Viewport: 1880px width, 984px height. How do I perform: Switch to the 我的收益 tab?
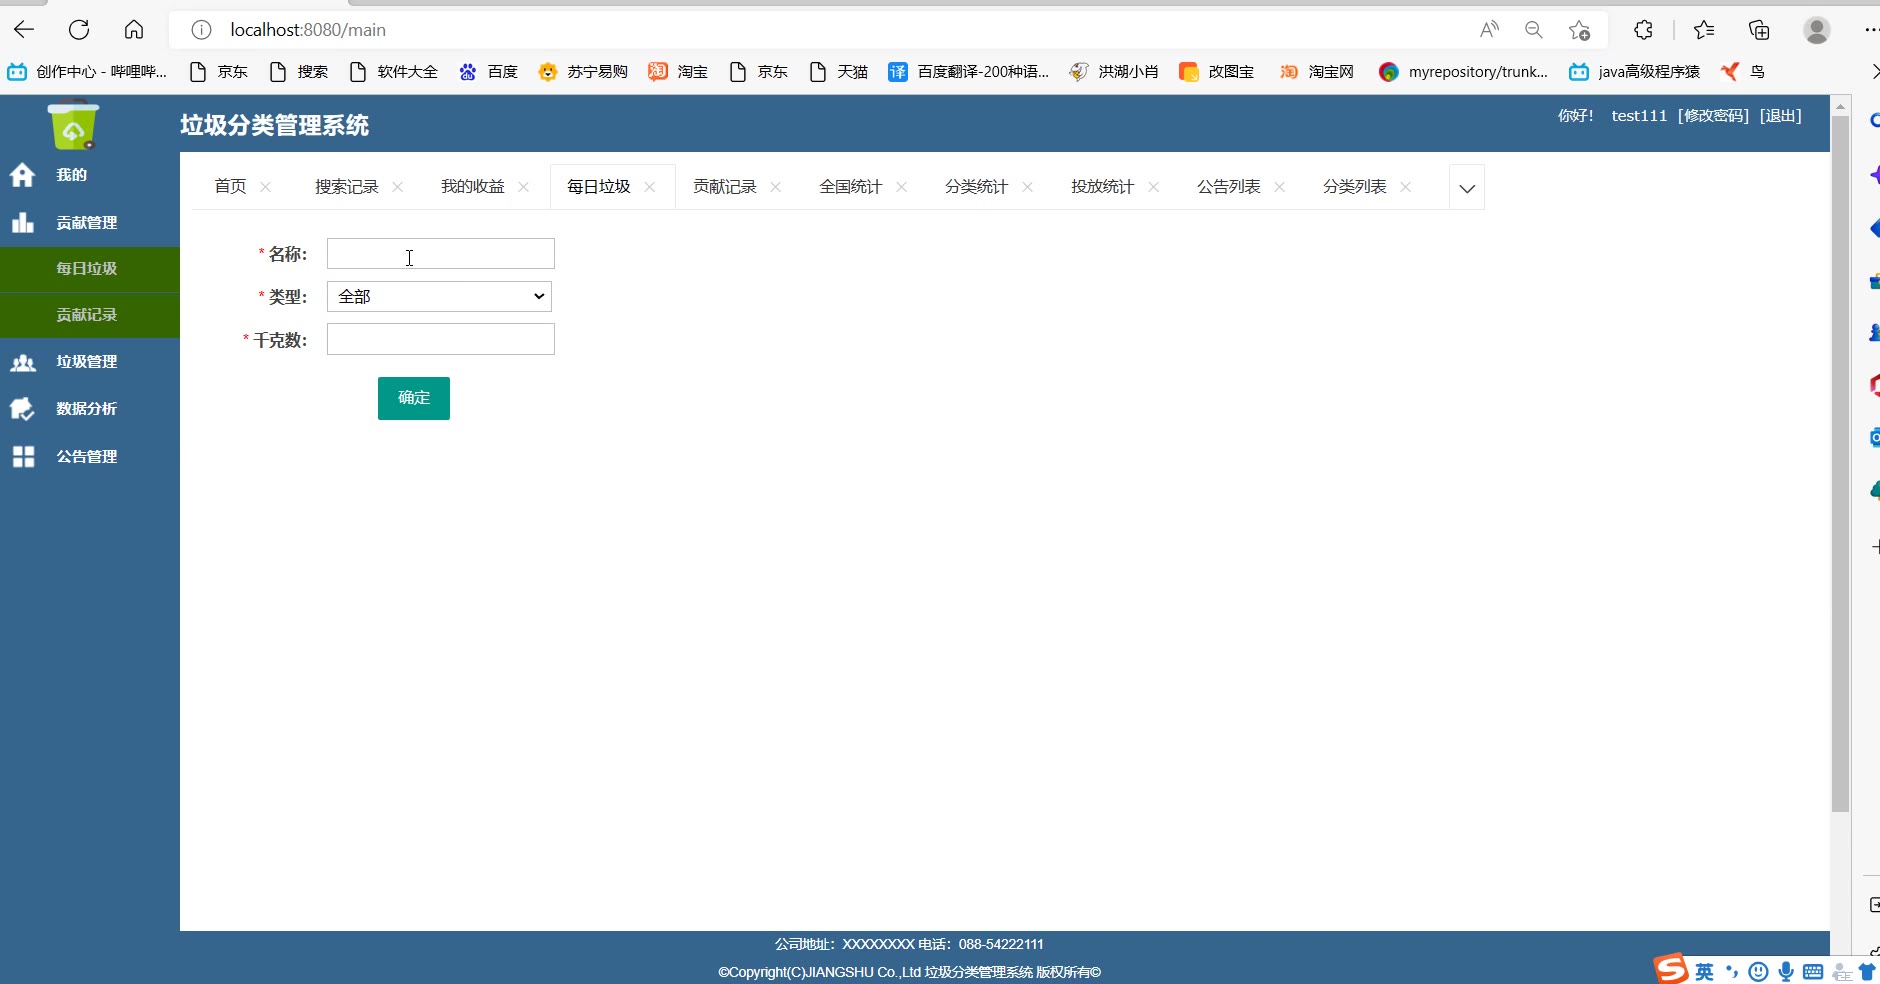click(x=472, y=187)
